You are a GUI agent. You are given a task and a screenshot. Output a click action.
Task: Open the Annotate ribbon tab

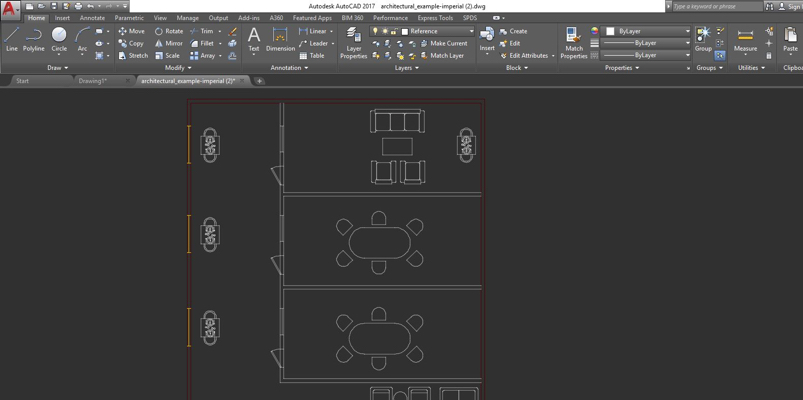point(92,18)
